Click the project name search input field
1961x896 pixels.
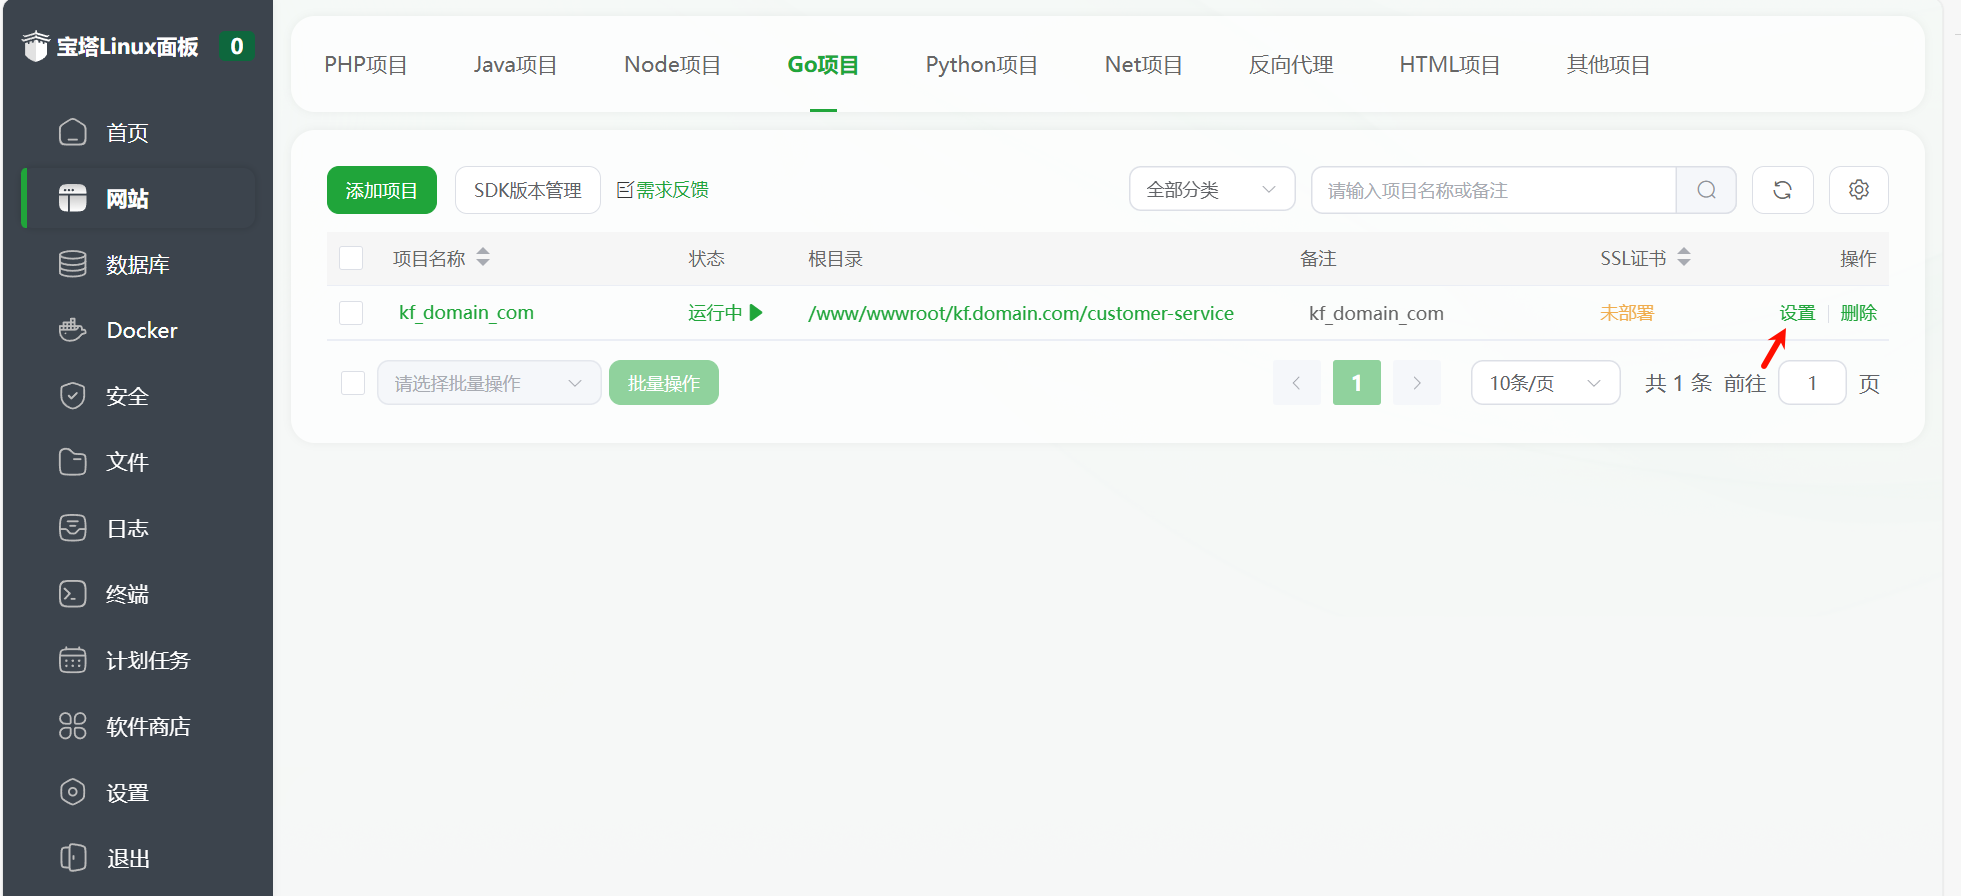(1492, 190)
